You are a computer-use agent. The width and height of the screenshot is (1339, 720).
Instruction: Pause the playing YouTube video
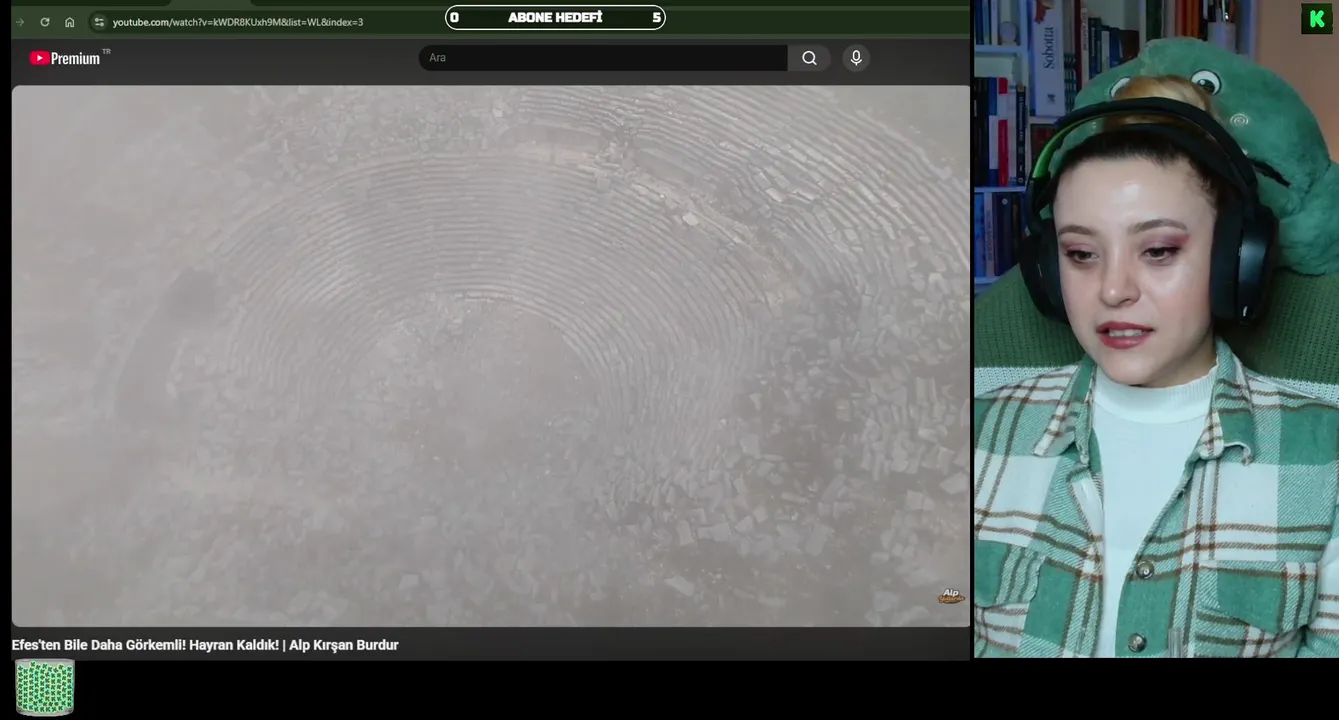click(x=490, y=356)
